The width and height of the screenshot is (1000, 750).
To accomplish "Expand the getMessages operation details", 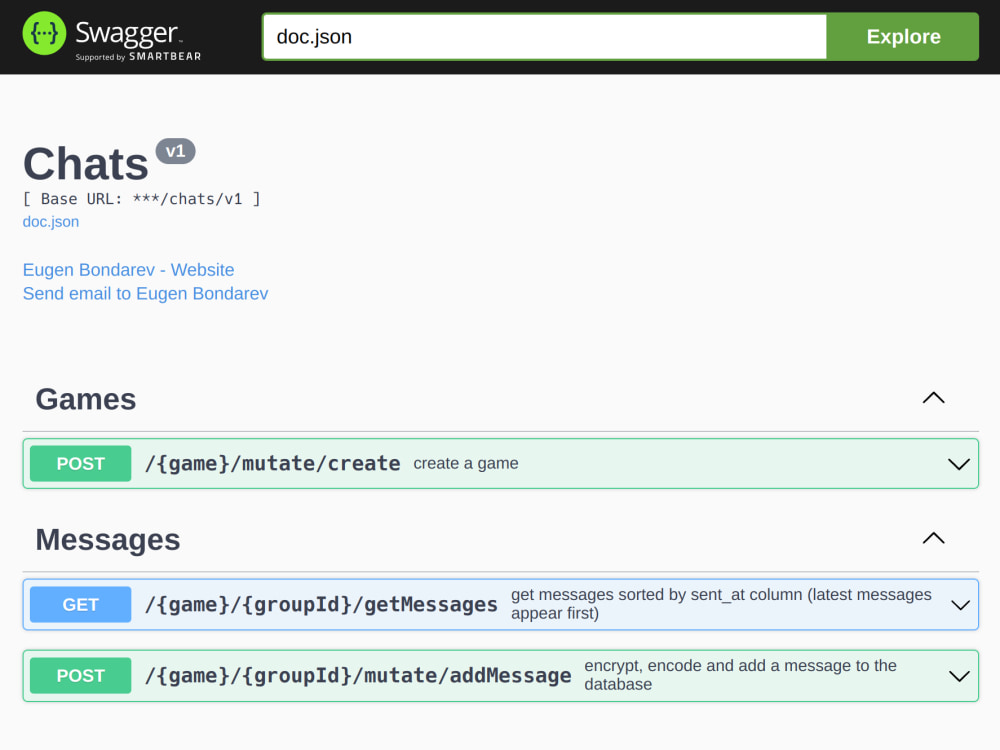I will tap(957, 604).
